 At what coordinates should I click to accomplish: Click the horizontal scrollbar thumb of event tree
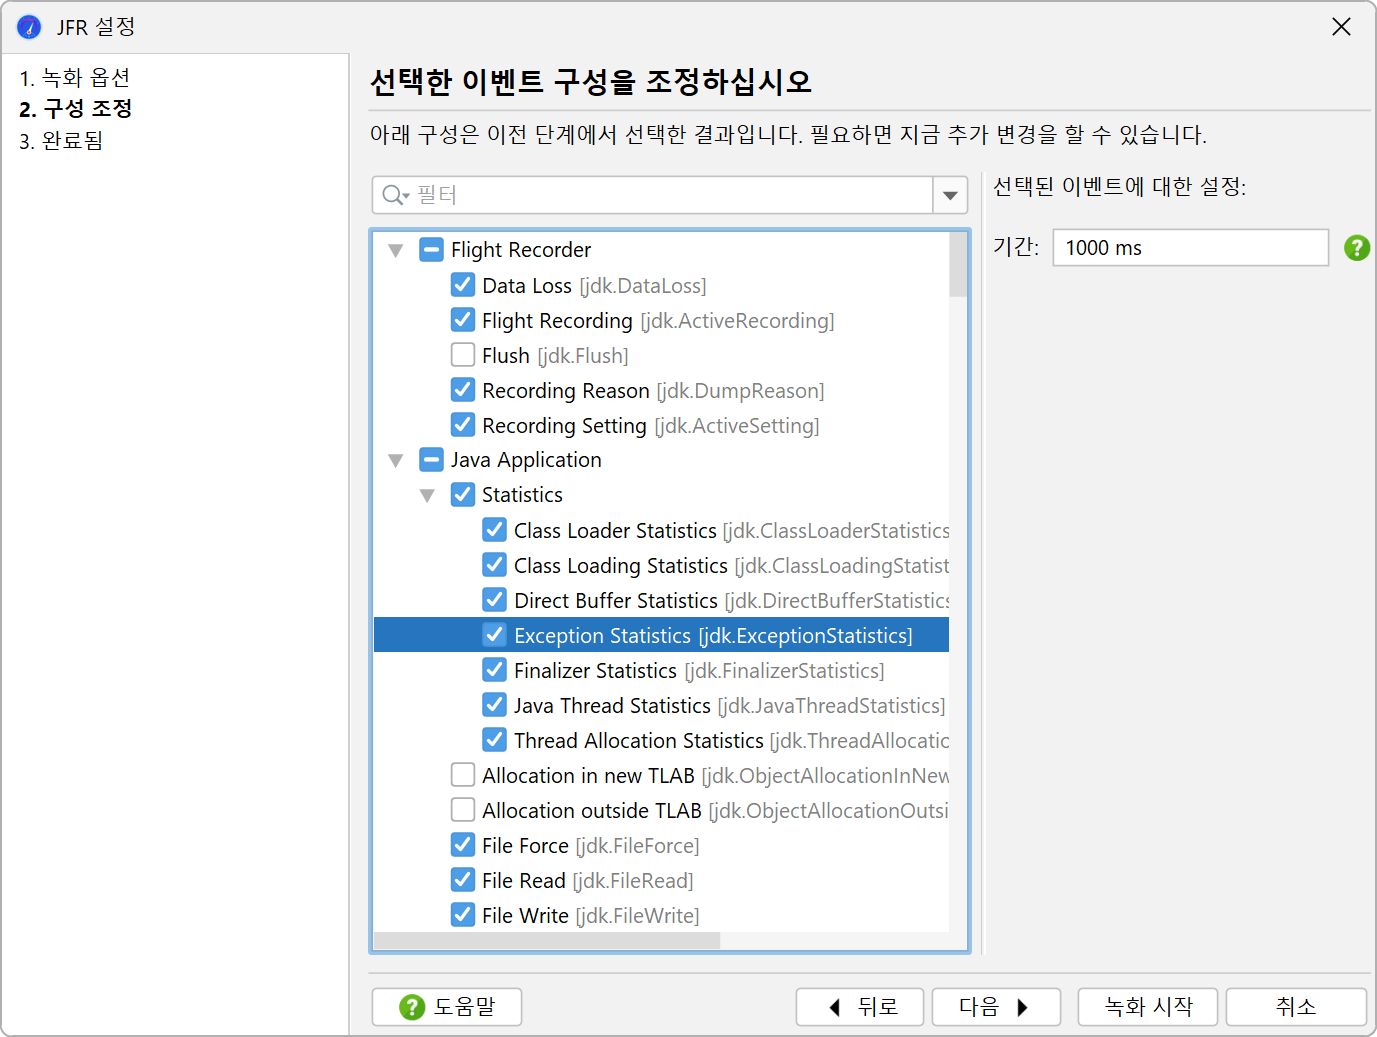coord(547,941)
